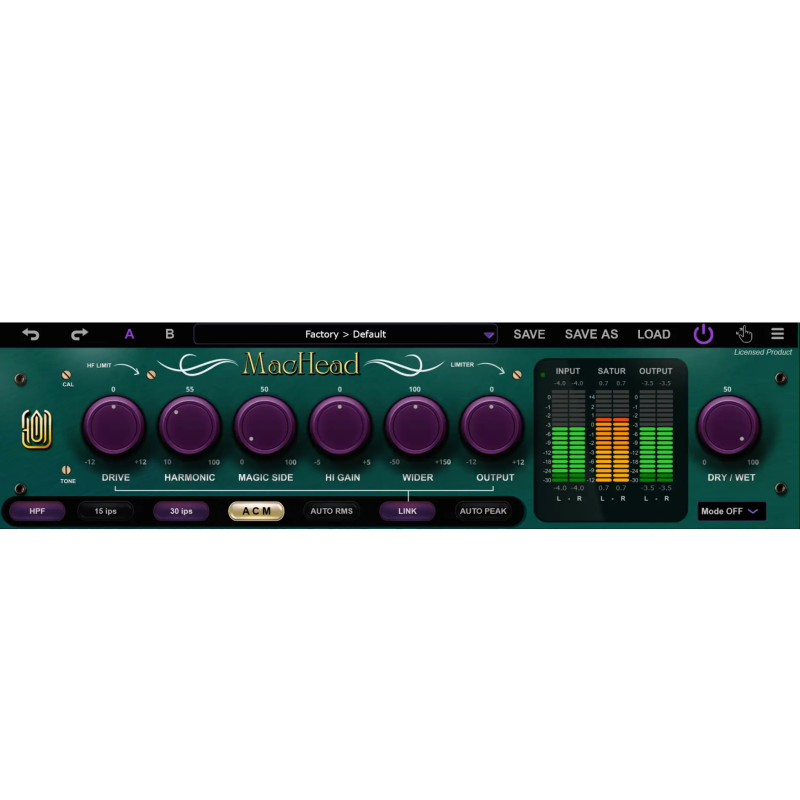Image resolution: width=800 pixels, height=800 pixels.
Task: Enable ACM mode
Action: 254,510
